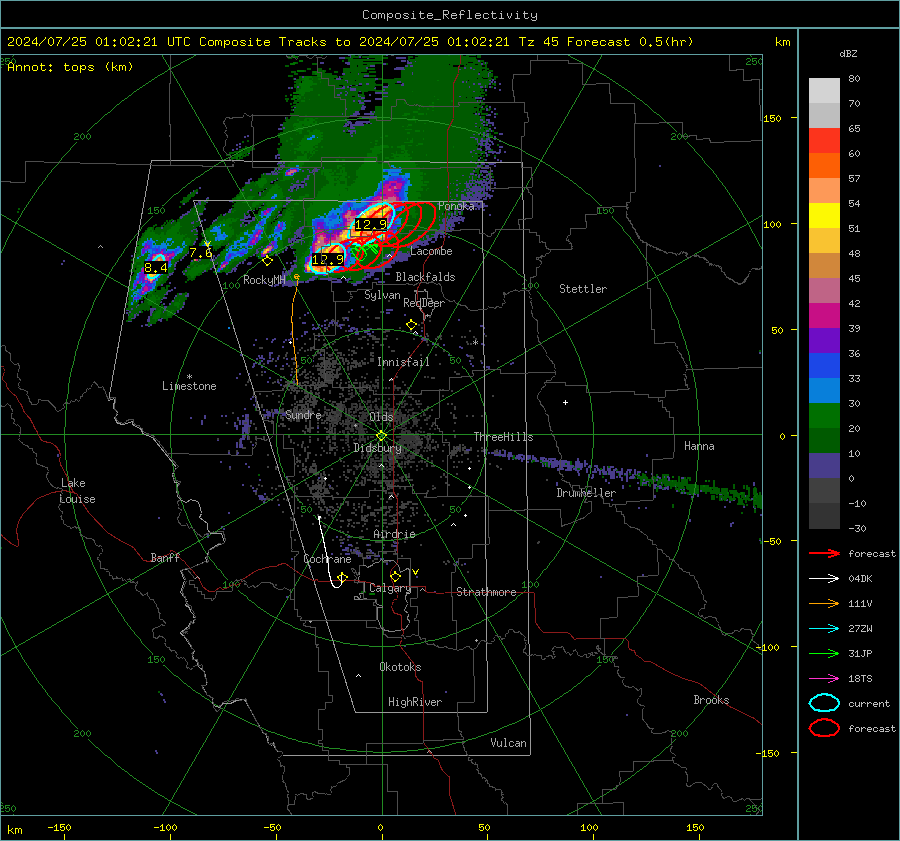Pick the green 31JP track arrow

(x=823, y=653)
